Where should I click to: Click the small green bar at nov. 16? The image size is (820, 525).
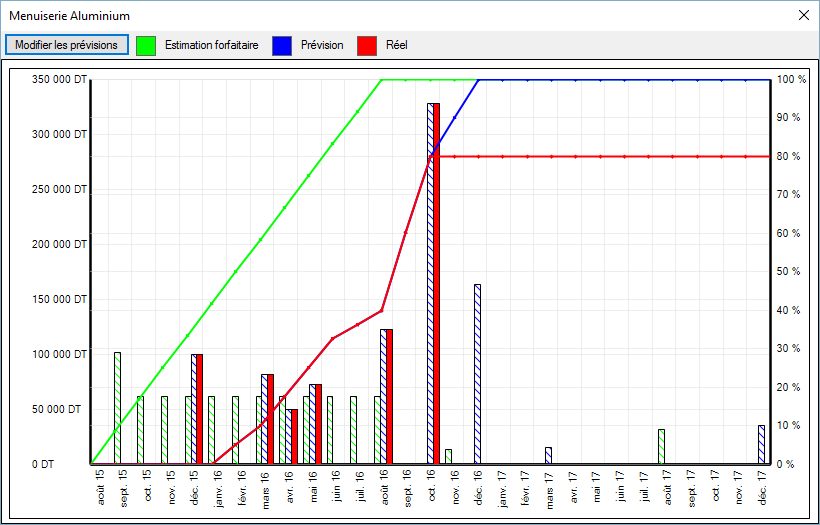pyautogui.click(x=448, y=456)
